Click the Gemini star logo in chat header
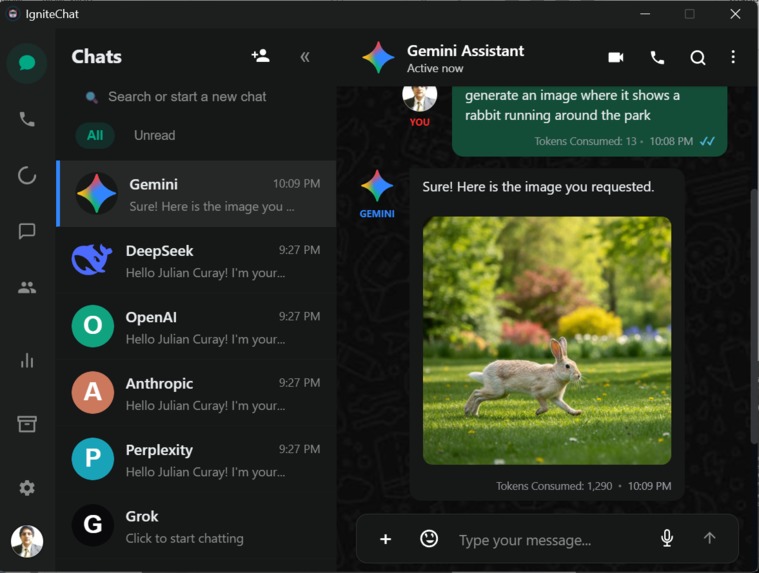This screenshot has width=759, height=573. coord(379,57)
